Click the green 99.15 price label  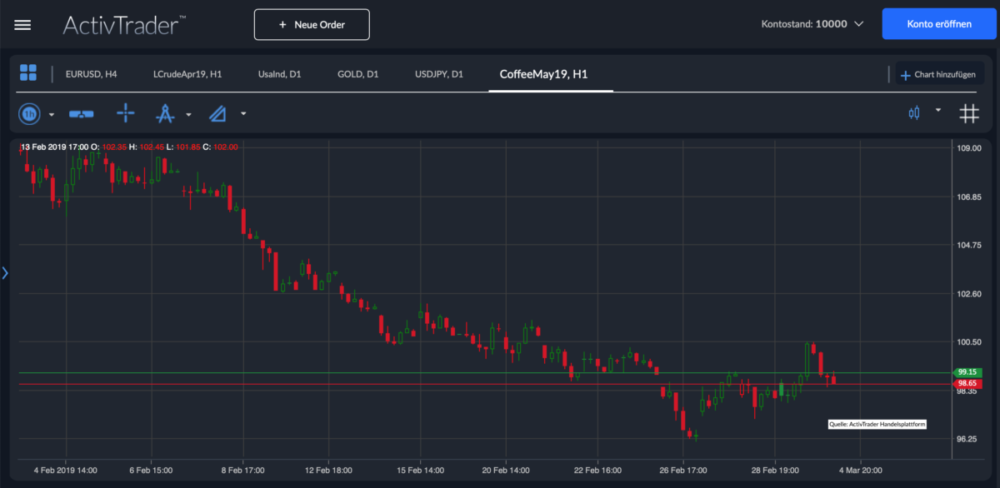(x=965, y=372)
